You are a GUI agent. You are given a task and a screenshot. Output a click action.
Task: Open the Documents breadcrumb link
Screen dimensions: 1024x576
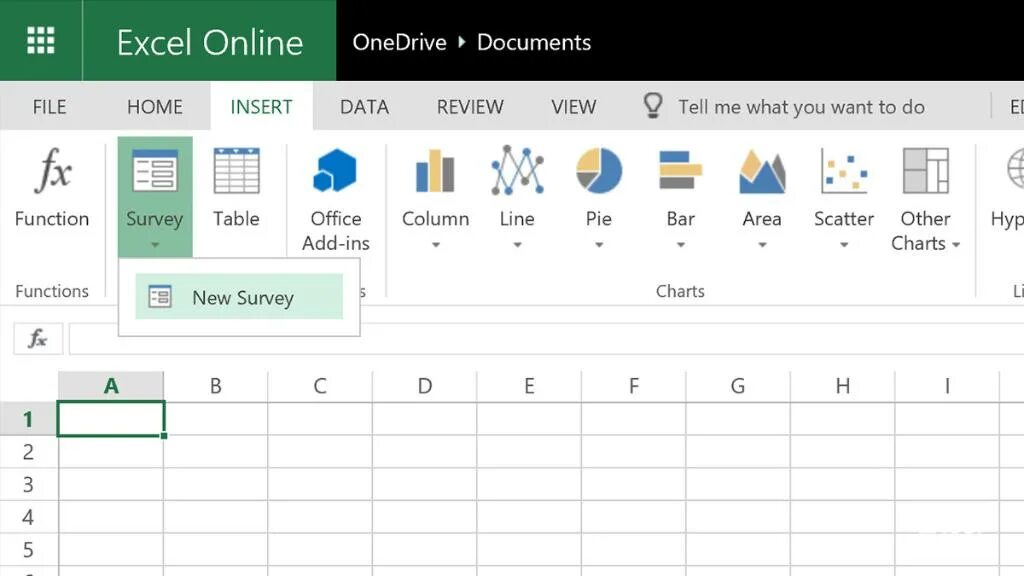534,42
